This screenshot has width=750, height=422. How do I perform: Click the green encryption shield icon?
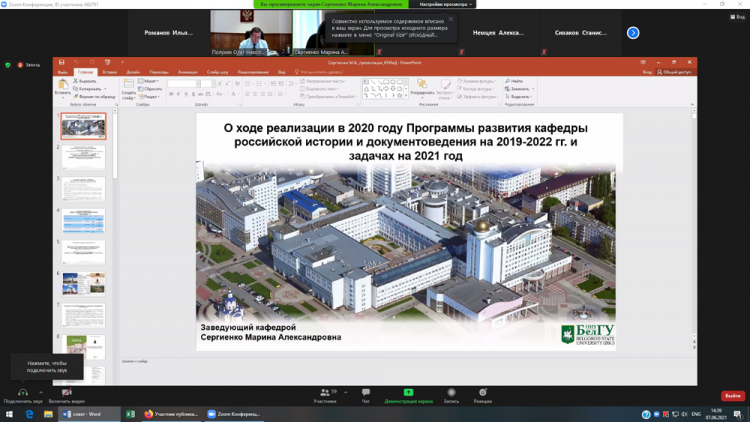pos(8,65)
